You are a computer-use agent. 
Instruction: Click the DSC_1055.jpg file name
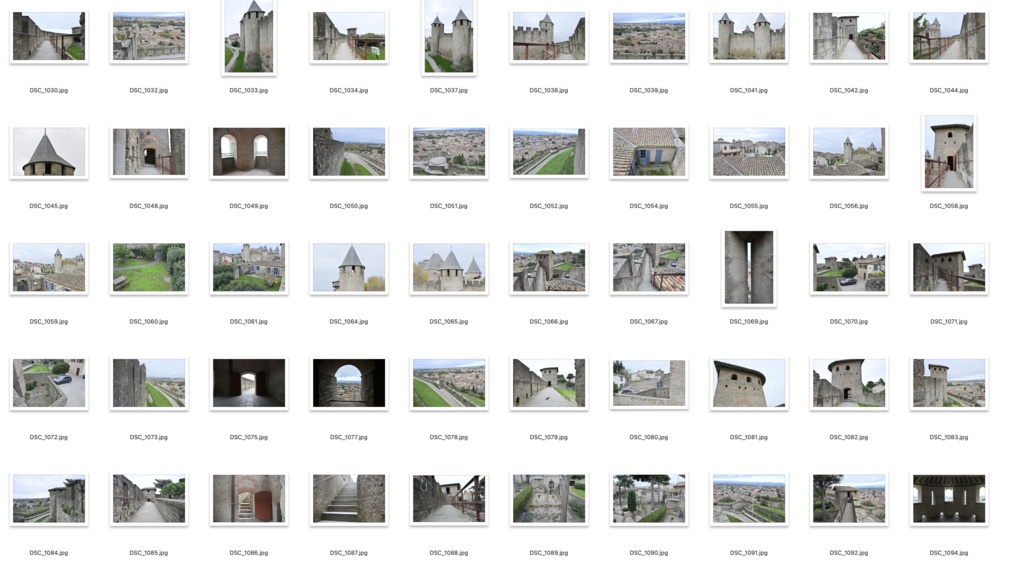(x=748, y=206)
